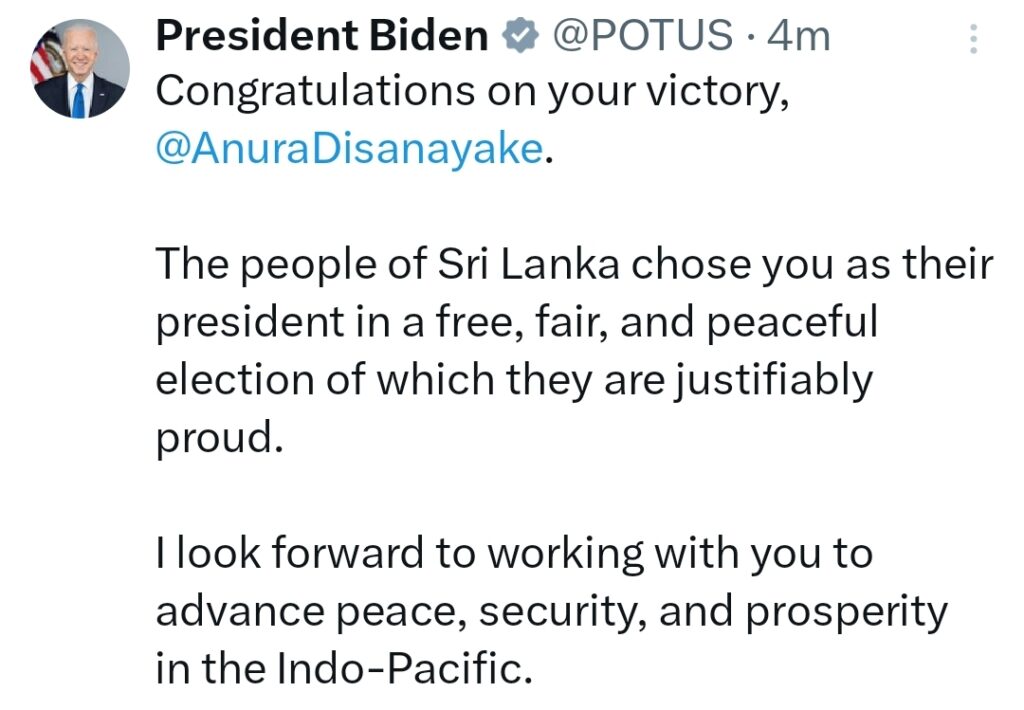Click the word 'proud.' ending the second paragraph
The height and width of the screenshot is (710, 1024).
[220, 439]
